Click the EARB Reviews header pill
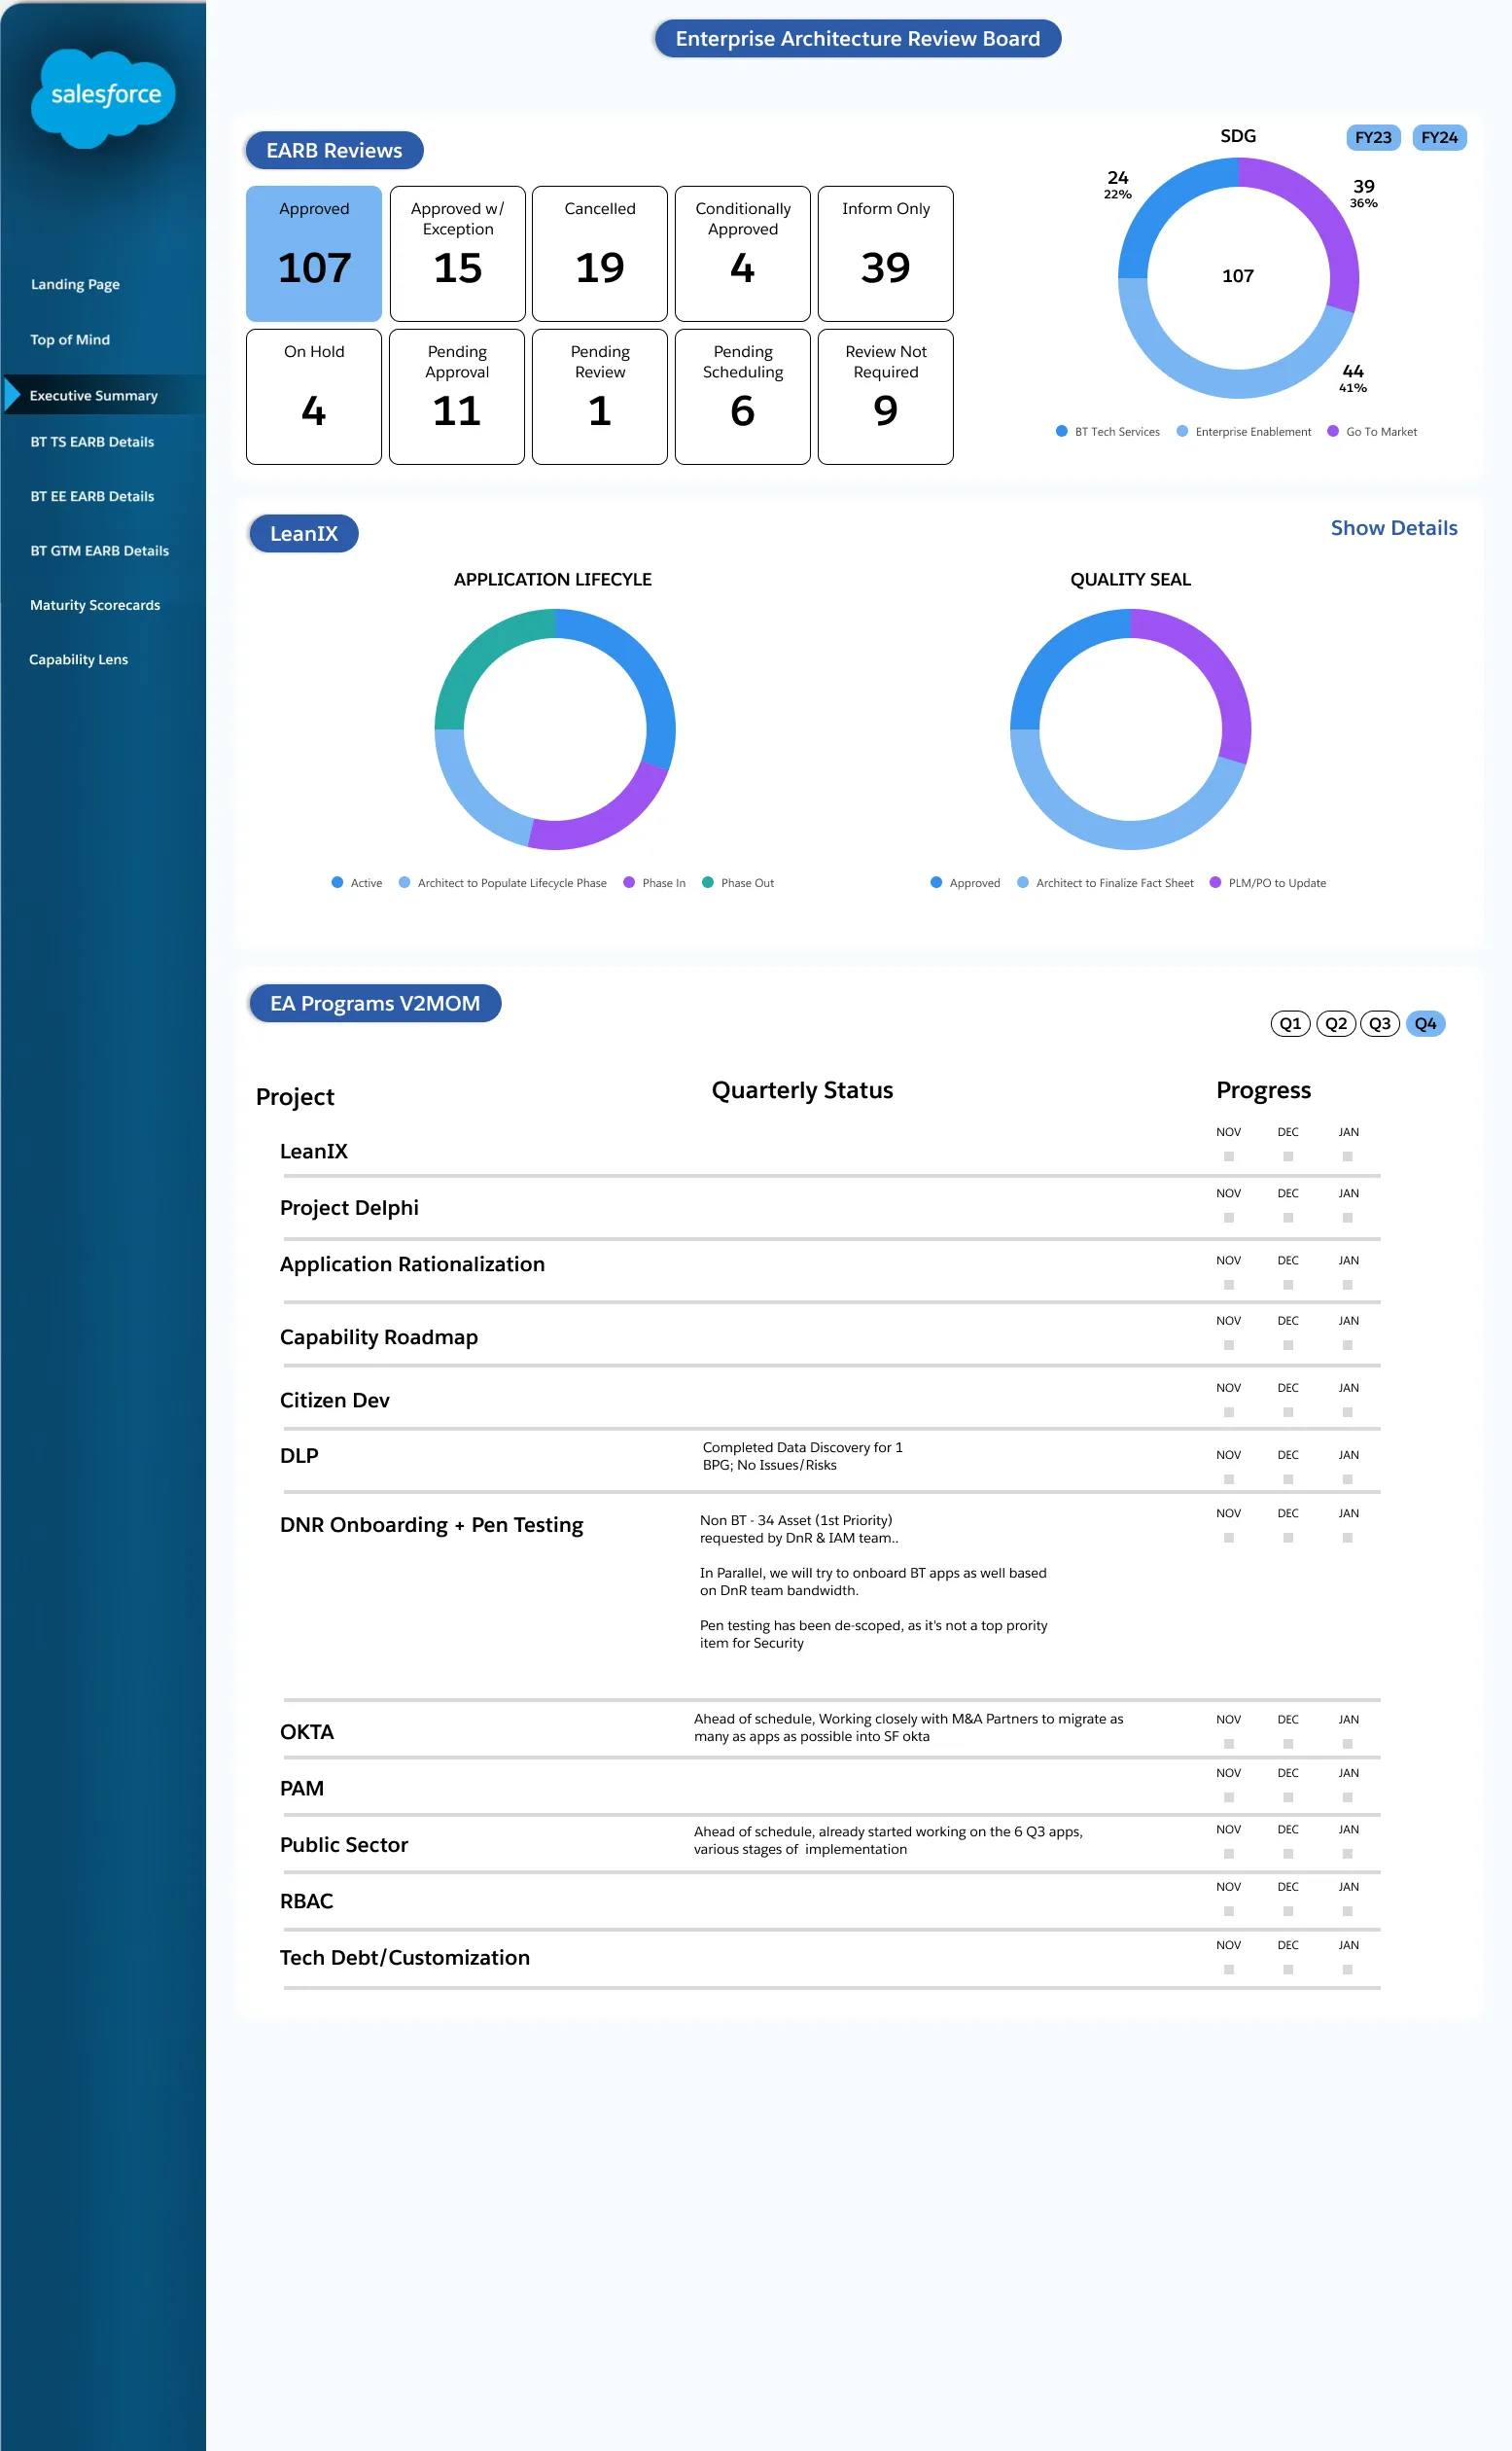 coord(334,150)
